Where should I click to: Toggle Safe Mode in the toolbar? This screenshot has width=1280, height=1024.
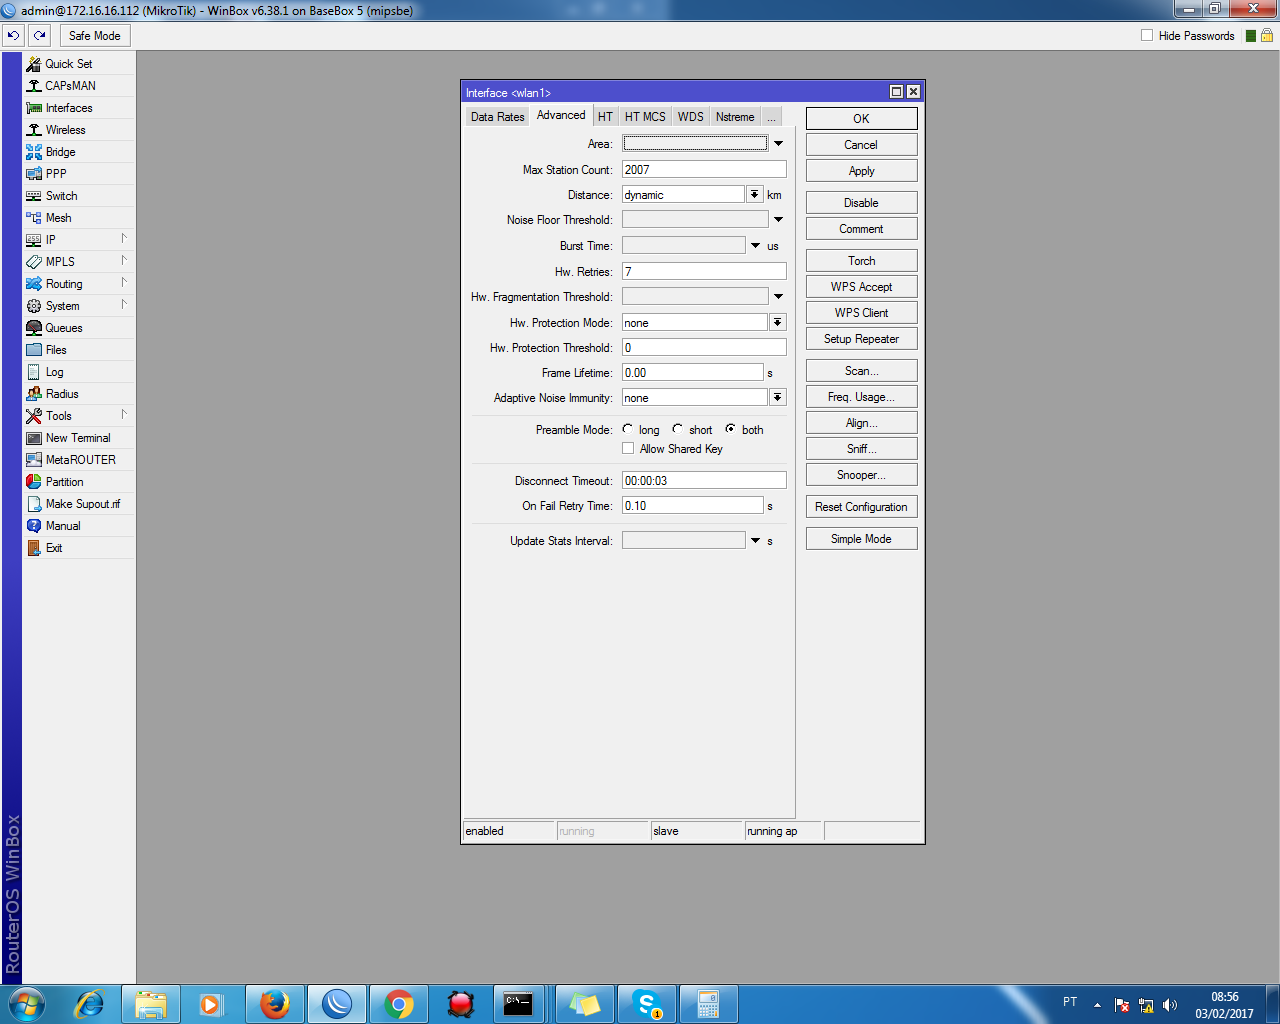[x=95, y=36]
